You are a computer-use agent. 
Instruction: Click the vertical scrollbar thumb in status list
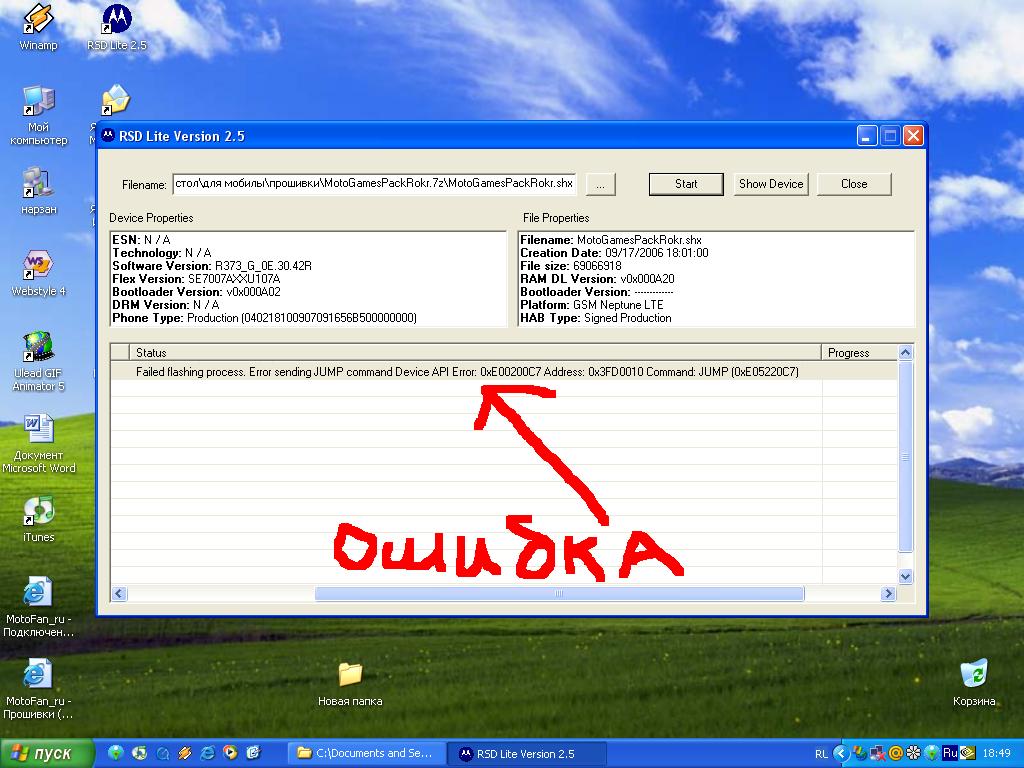click(x=905, y=456)
